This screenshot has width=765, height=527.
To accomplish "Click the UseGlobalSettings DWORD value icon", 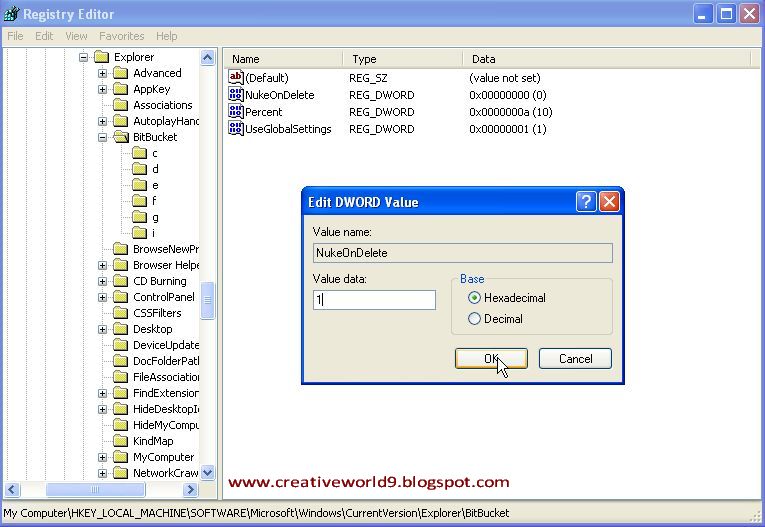I will [236, 129].
